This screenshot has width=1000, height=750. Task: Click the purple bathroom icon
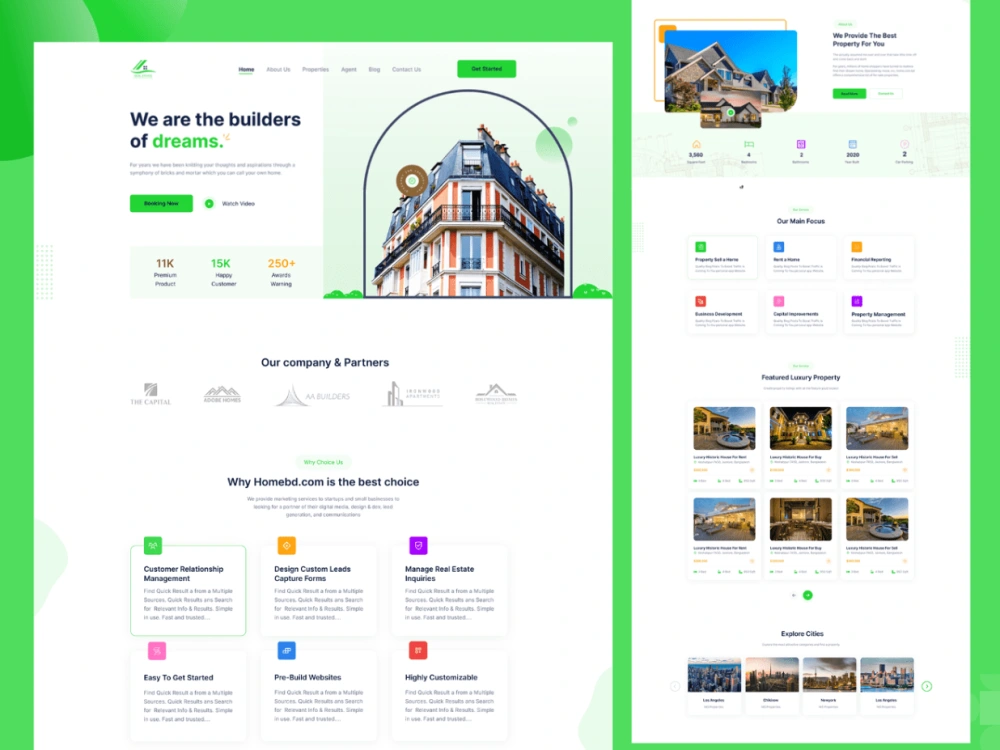click(801, 144)
